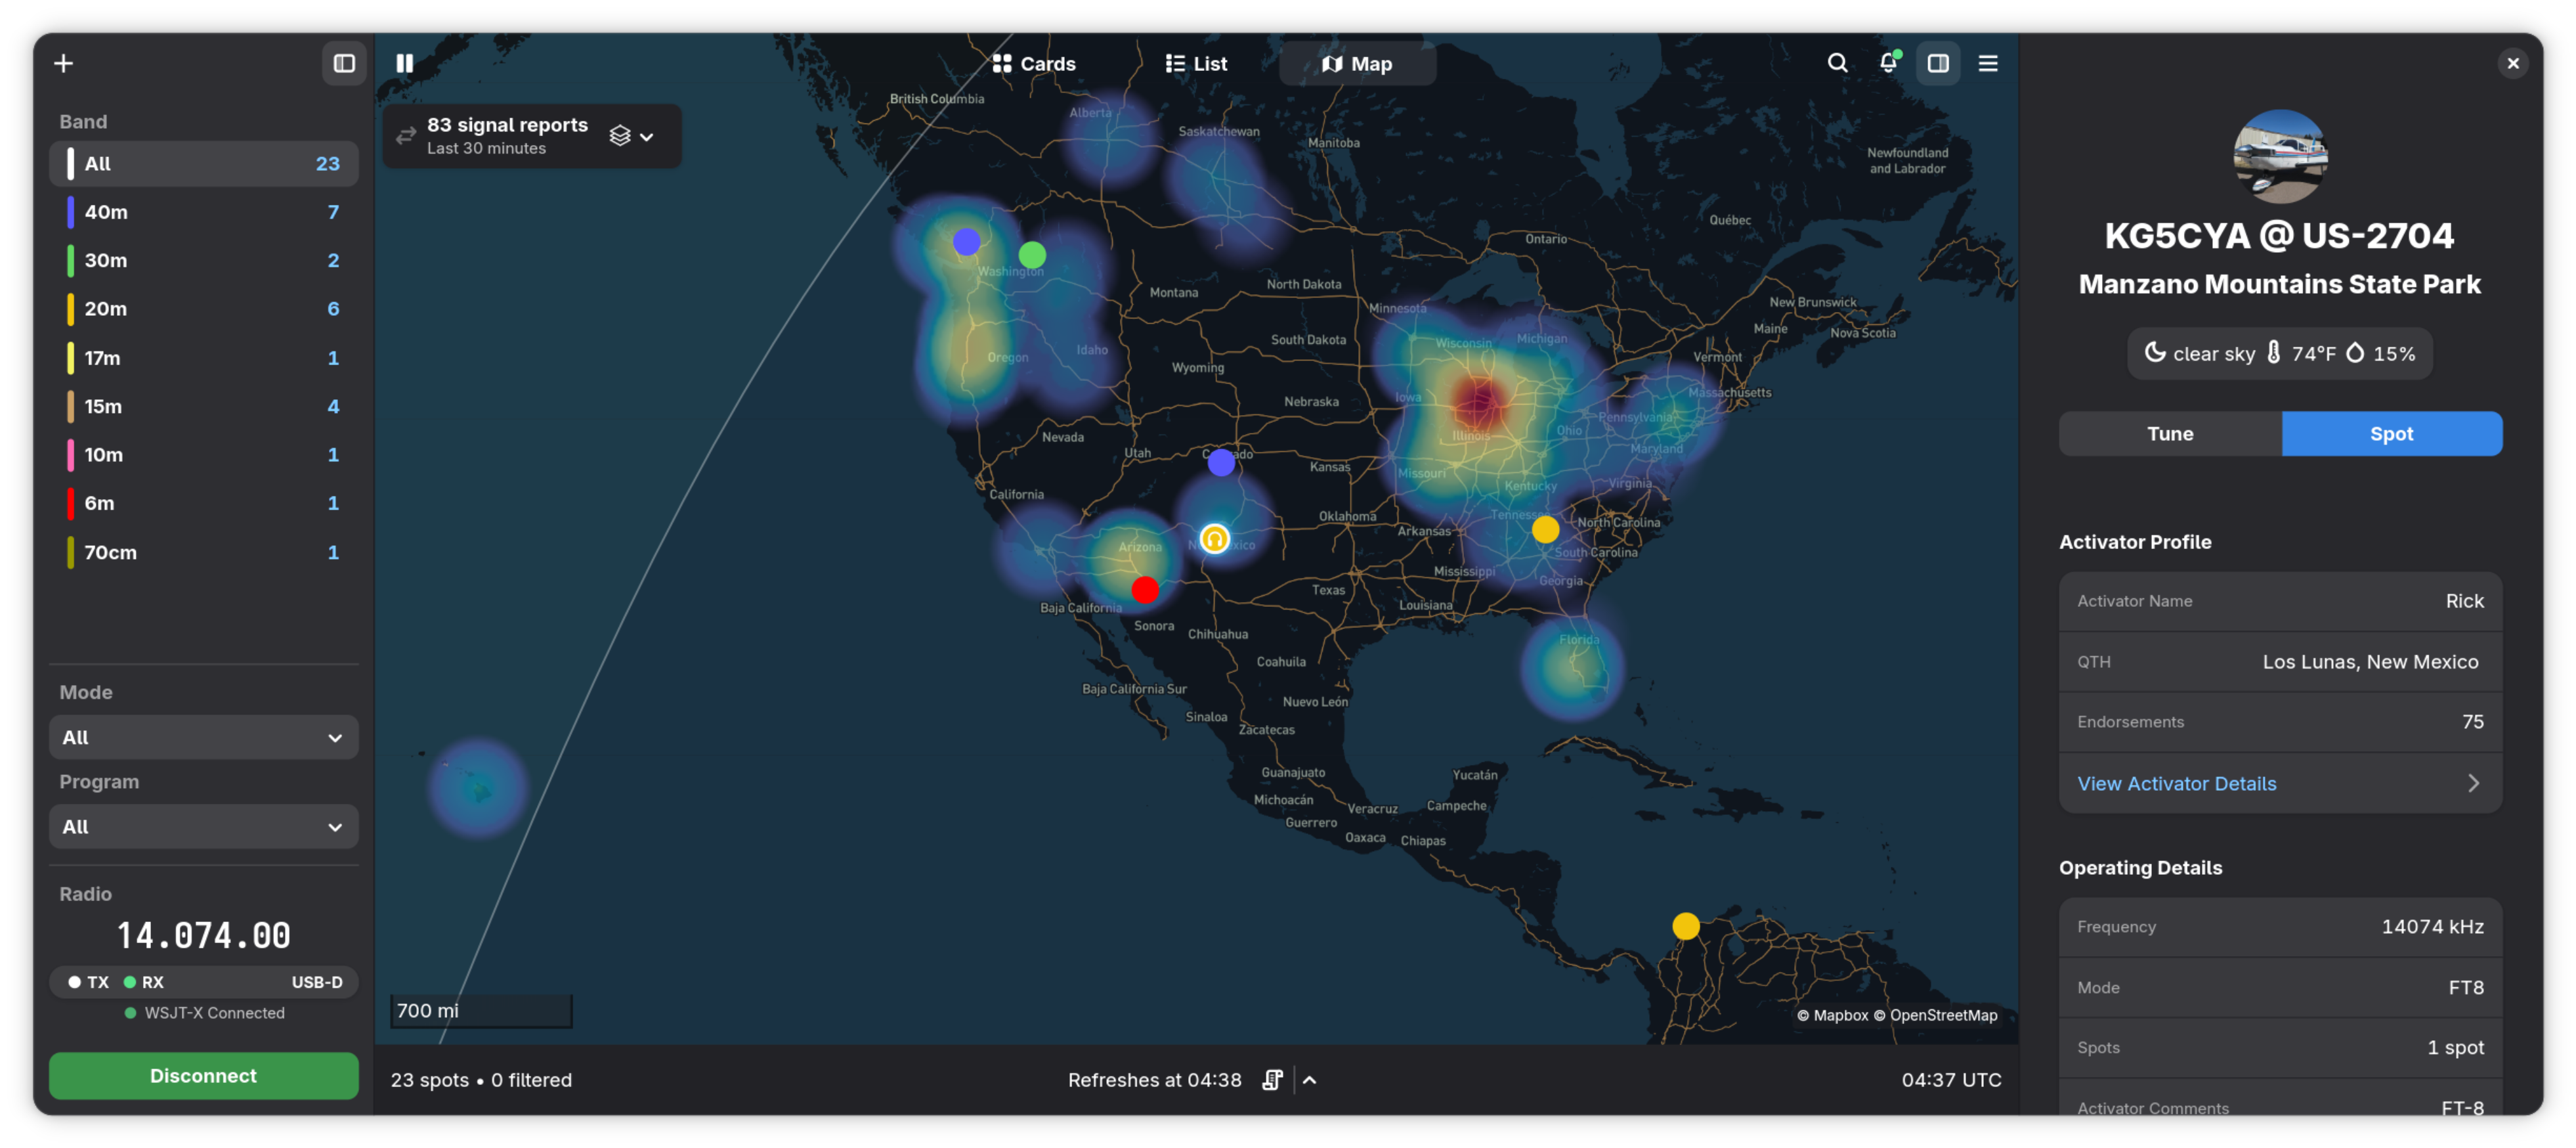
Task: Toggle the right details panel icon
Action: (1938, 63)
